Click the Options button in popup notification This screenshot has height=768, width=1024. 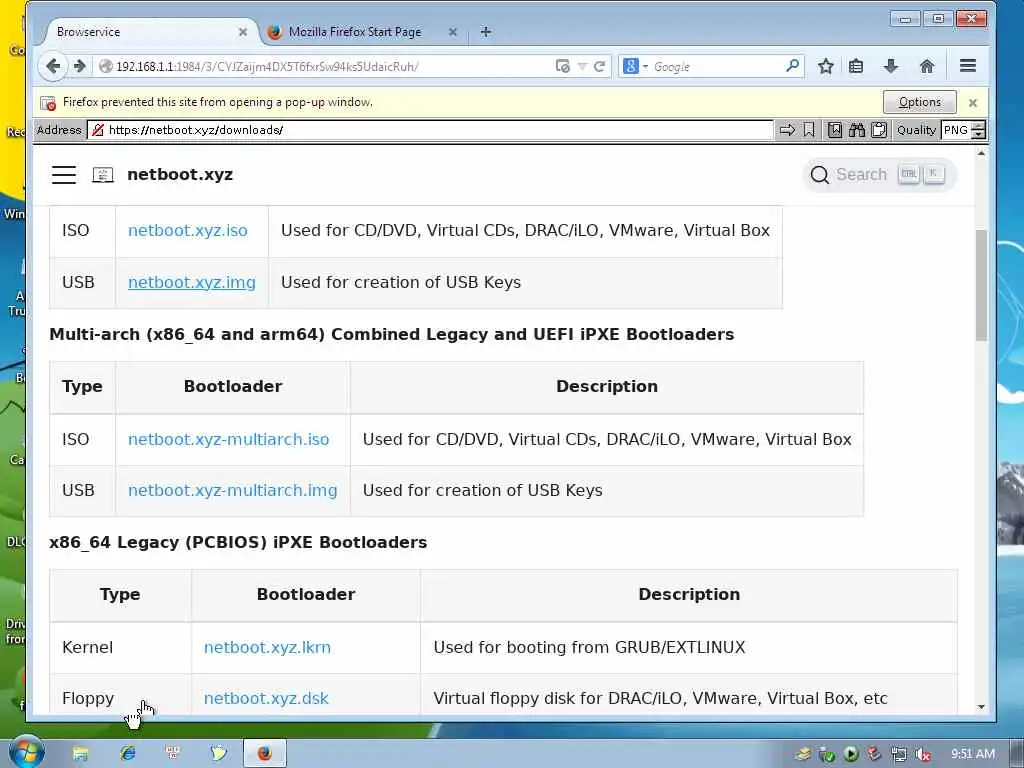coord(920,103)
